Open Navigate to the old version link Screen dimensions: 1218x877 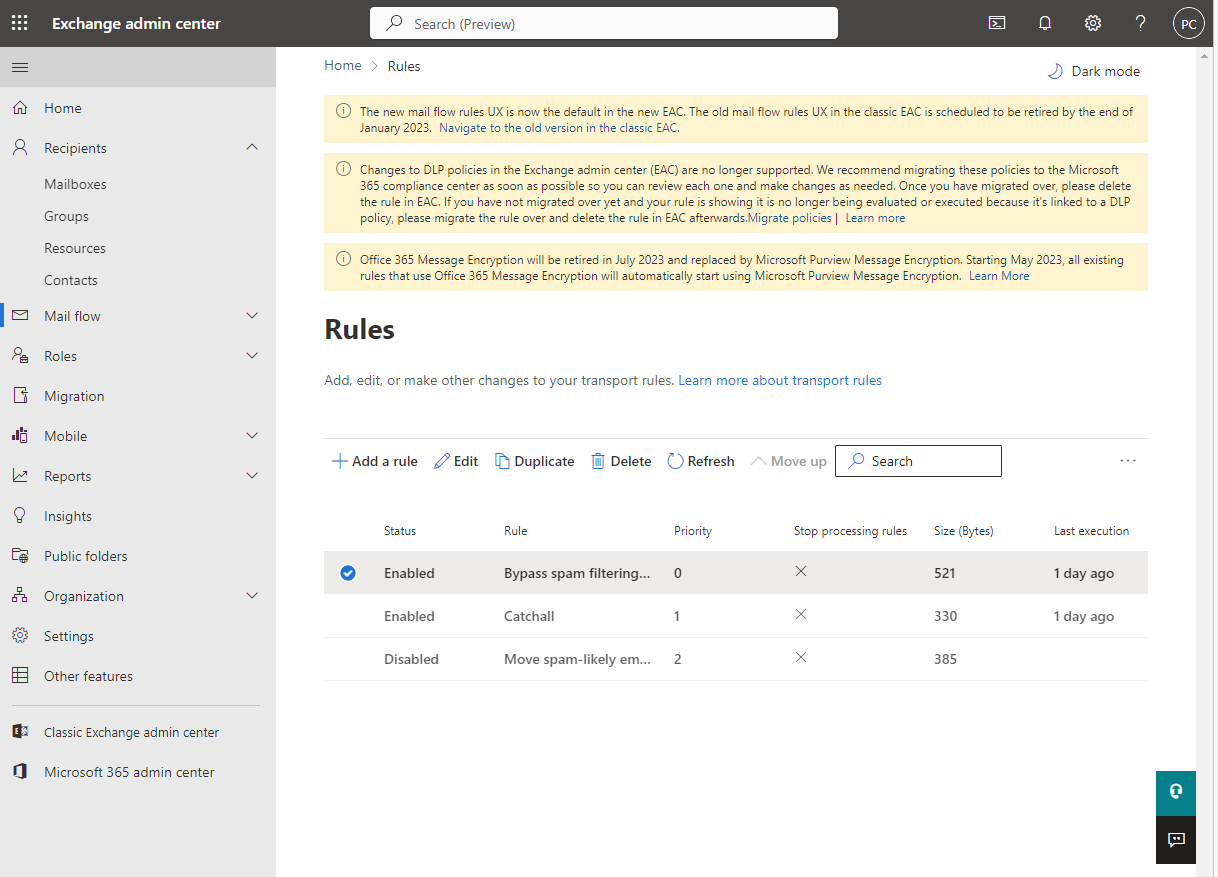560,128
